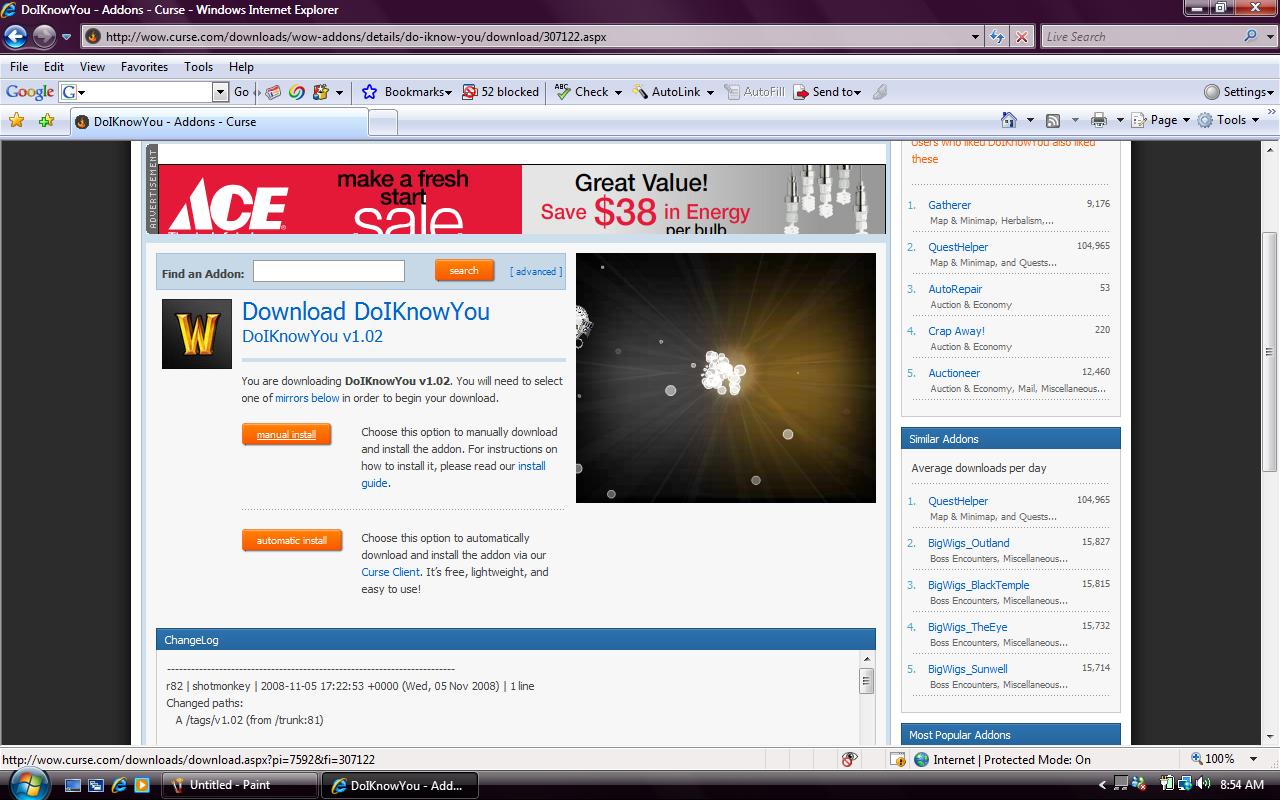Click the Add to Favorites icon
This screenshot has width=1280, height=800.
pyautogui.click(x=46, y=120)
